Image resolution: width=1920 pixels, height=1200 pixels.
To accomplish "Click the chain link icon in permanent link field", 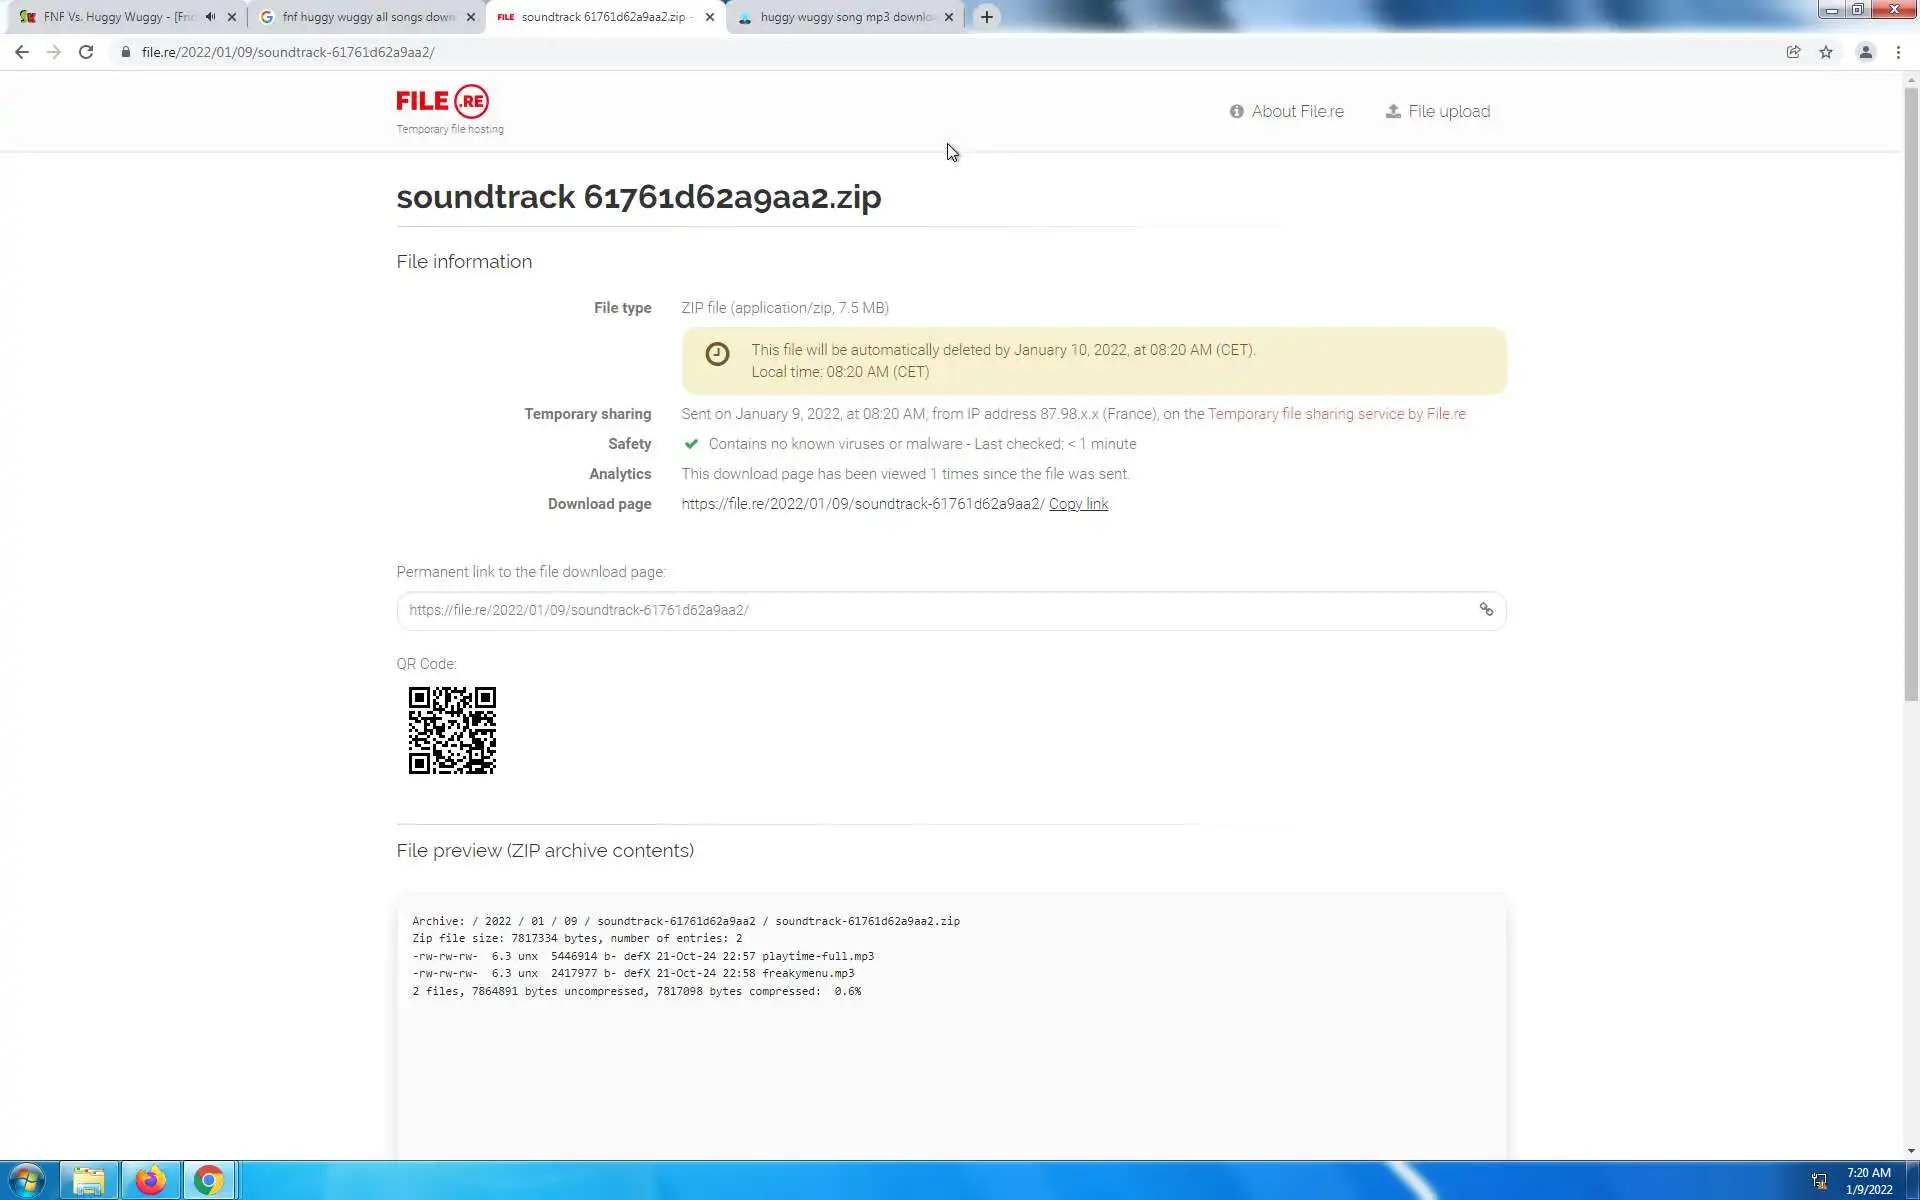I will pyautogui.click(x=1486, y=610).
